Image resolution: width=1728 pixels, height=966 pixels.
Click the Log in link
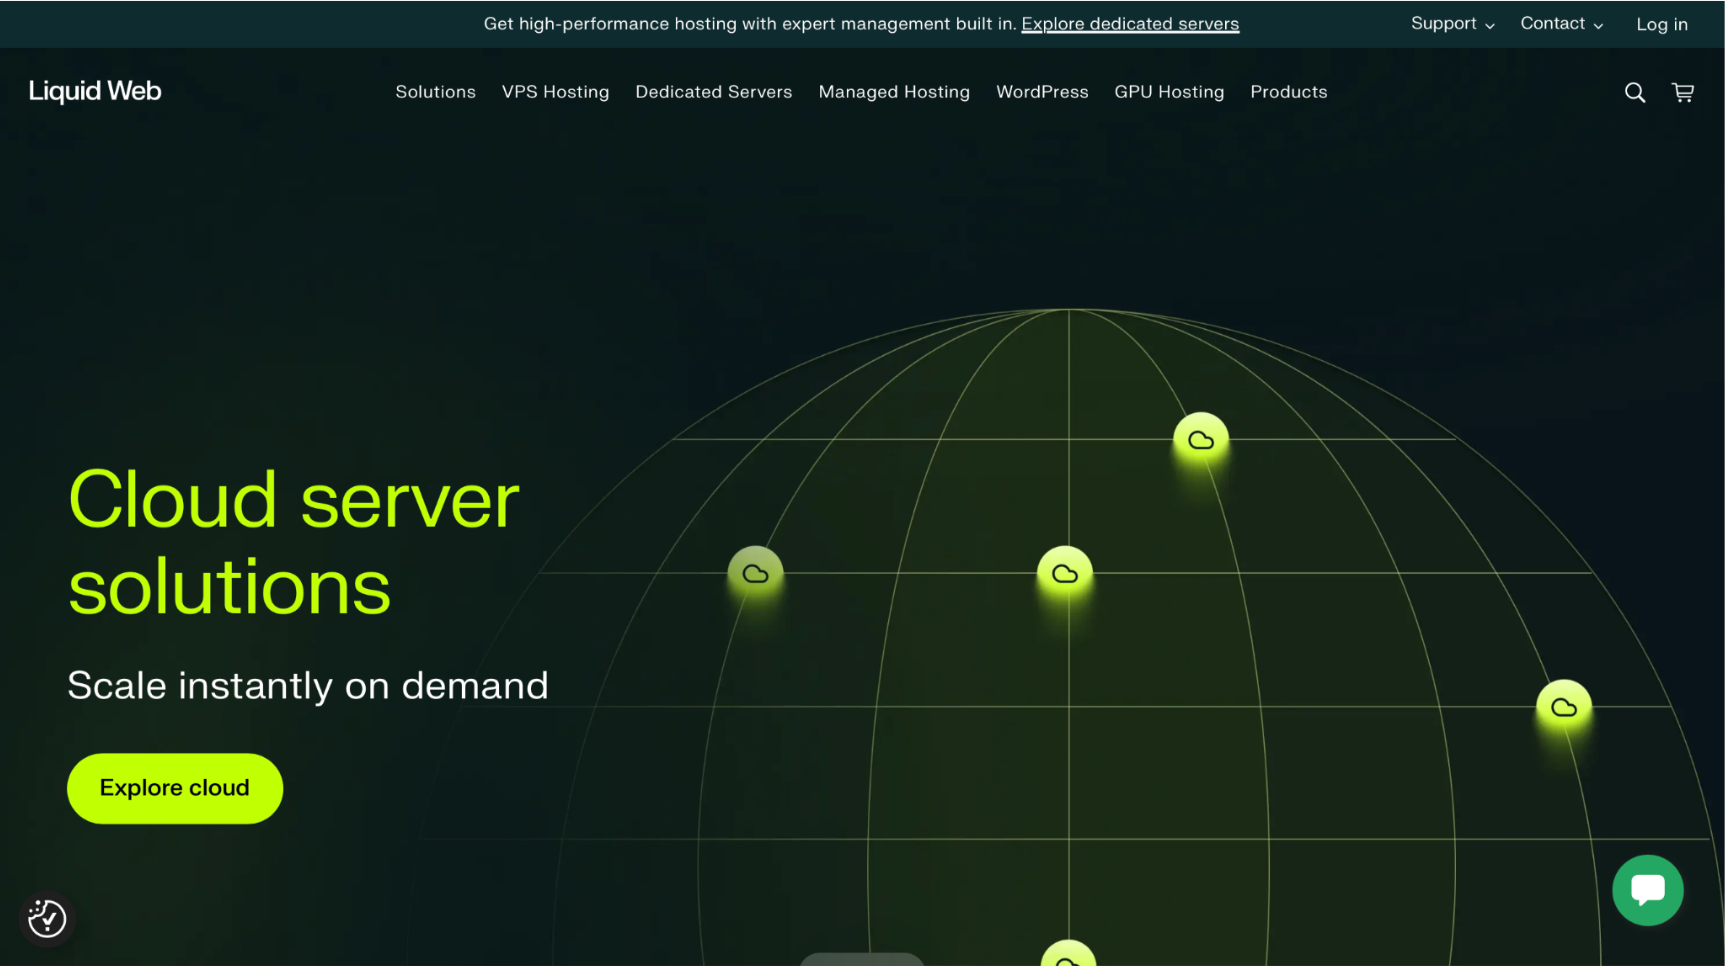tap(1661, 25)
